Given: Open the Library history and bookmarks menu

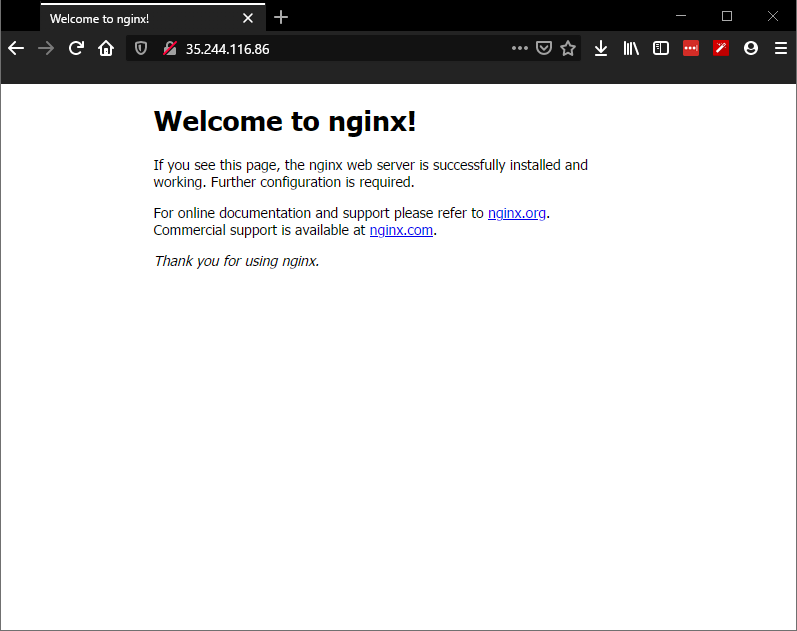Looking at the screenshot, I should pyautogui.click(x=631, y=48).
